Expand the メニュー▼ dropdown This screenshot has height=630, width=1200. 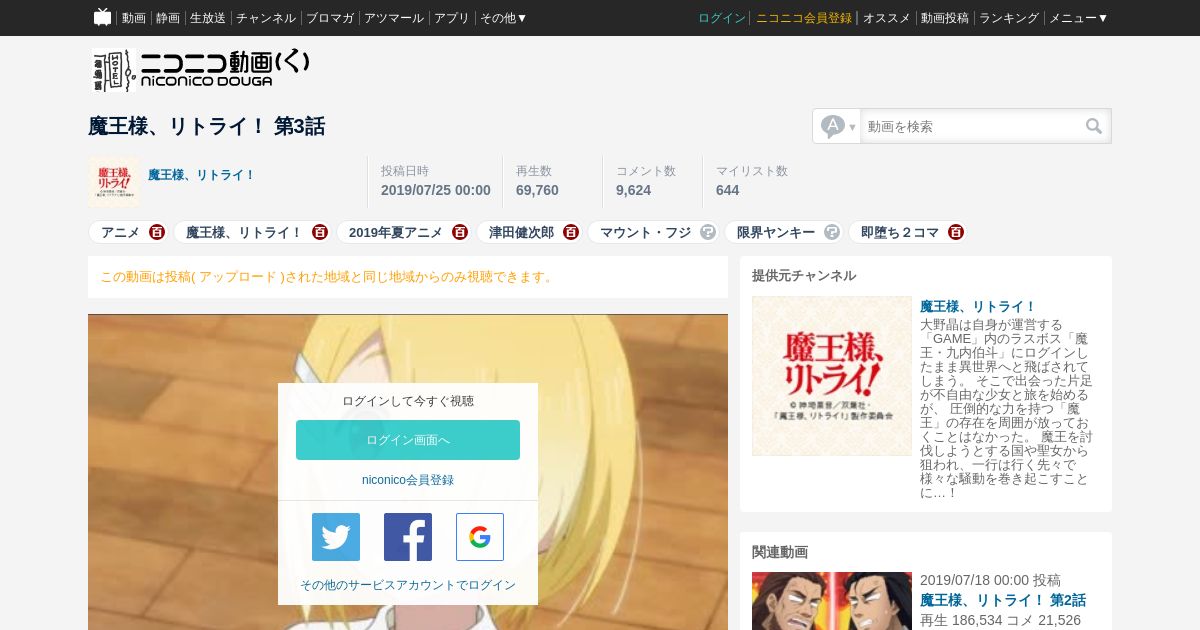1078,18
